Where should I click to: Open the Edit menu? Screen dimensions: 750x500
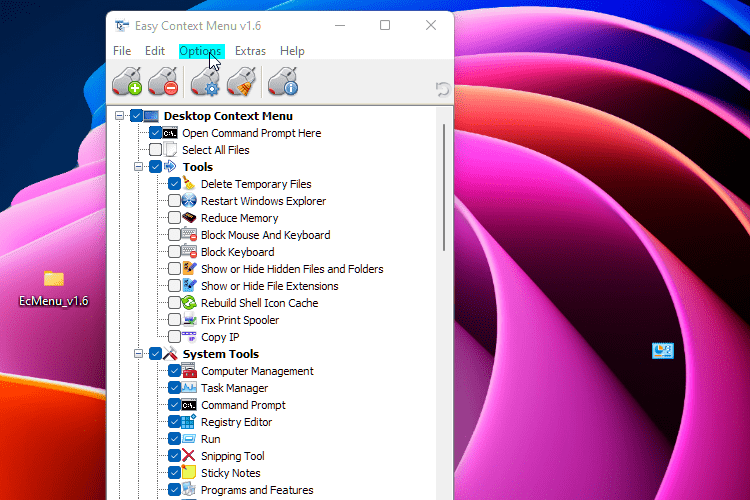(x=154, y=51)
